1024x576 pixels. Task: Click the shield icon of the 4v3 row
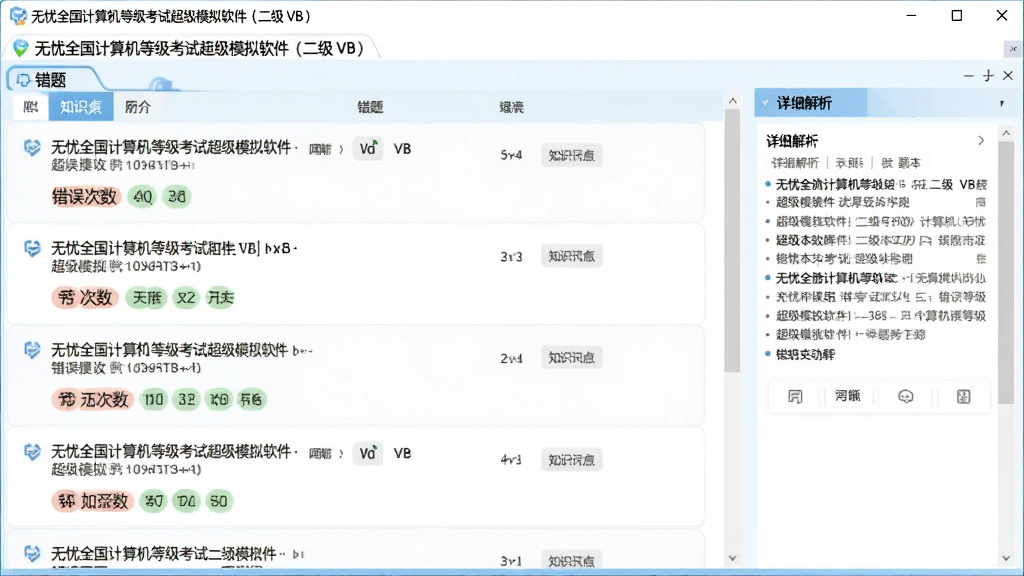pyautogui.click(x=32, y=452)
